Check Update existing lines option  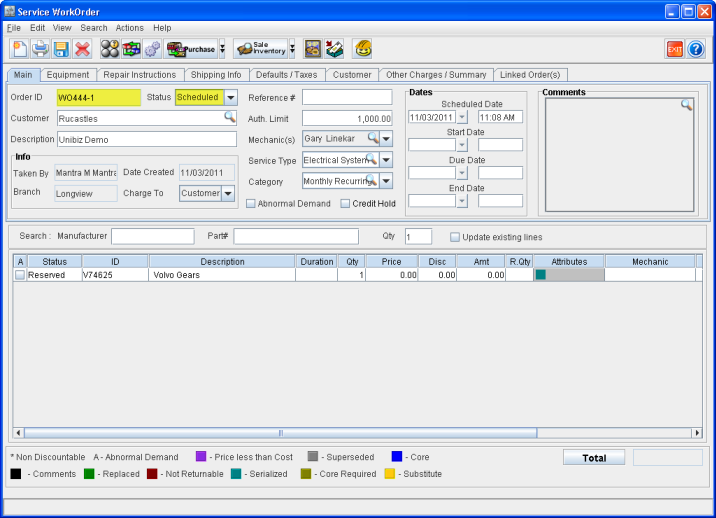pos(455,237)
